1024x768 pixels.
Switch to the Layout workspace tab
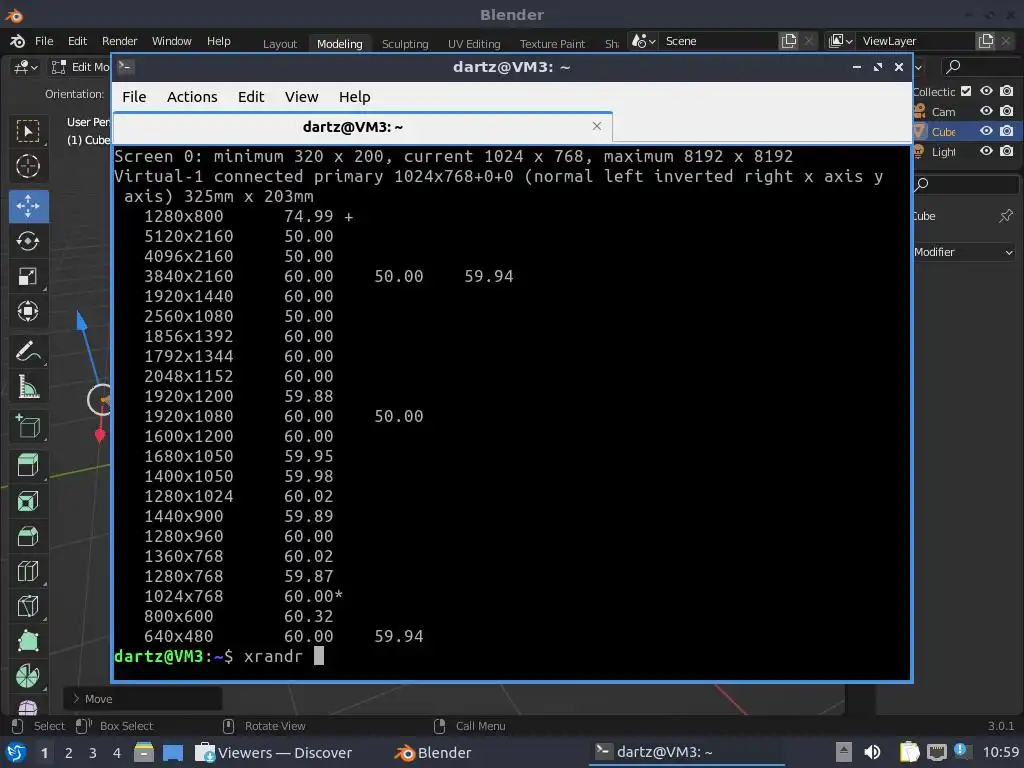[280, 44]
